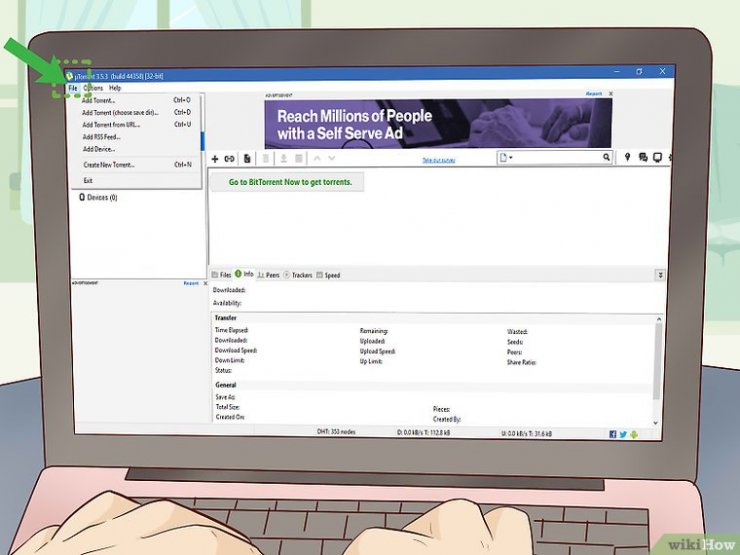Click the Stop torrent icon in toolbar
Screen dimensions: 740x555
(299, 159)
